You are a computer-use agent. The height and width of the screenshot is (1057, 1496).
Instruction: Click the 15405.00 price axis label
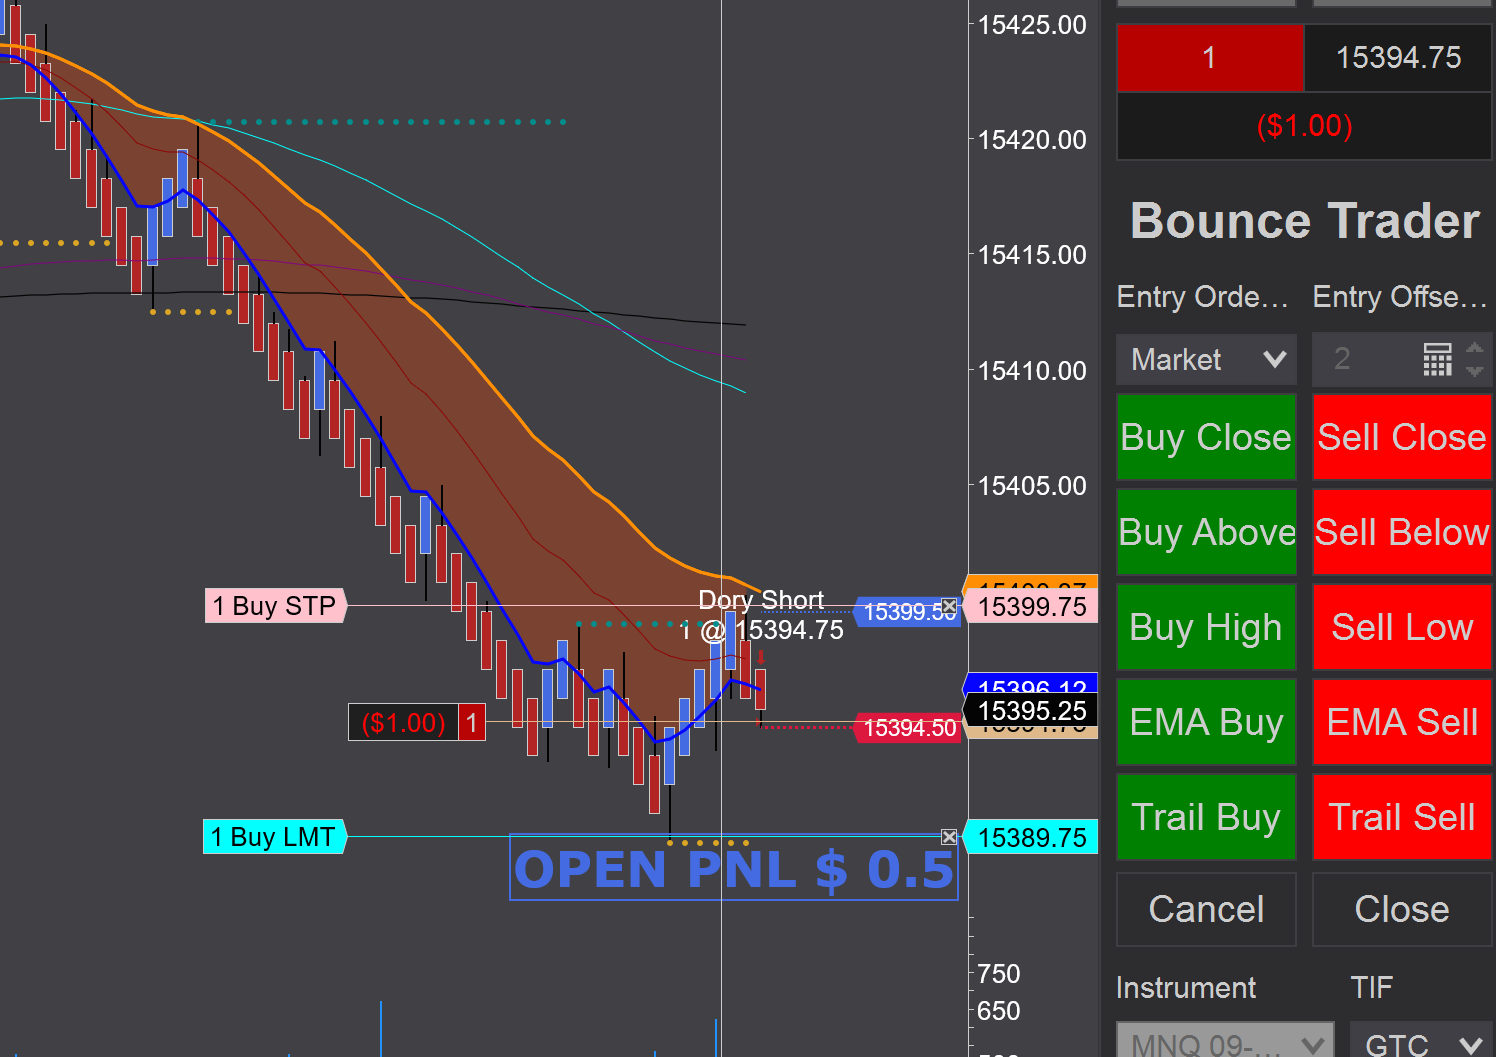1032,486
